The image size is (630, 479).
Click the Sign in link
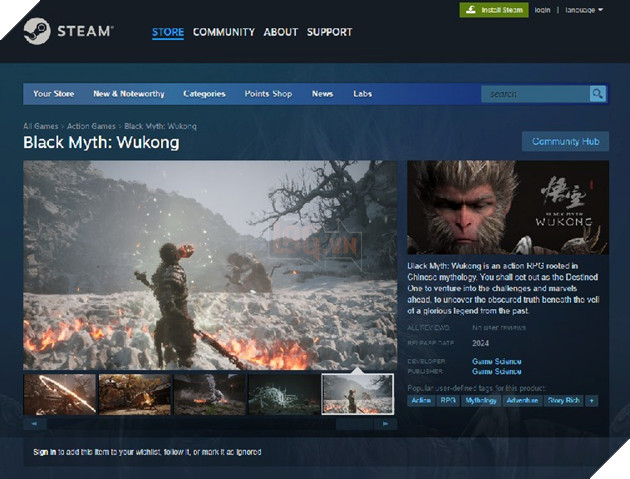[45, 452]
